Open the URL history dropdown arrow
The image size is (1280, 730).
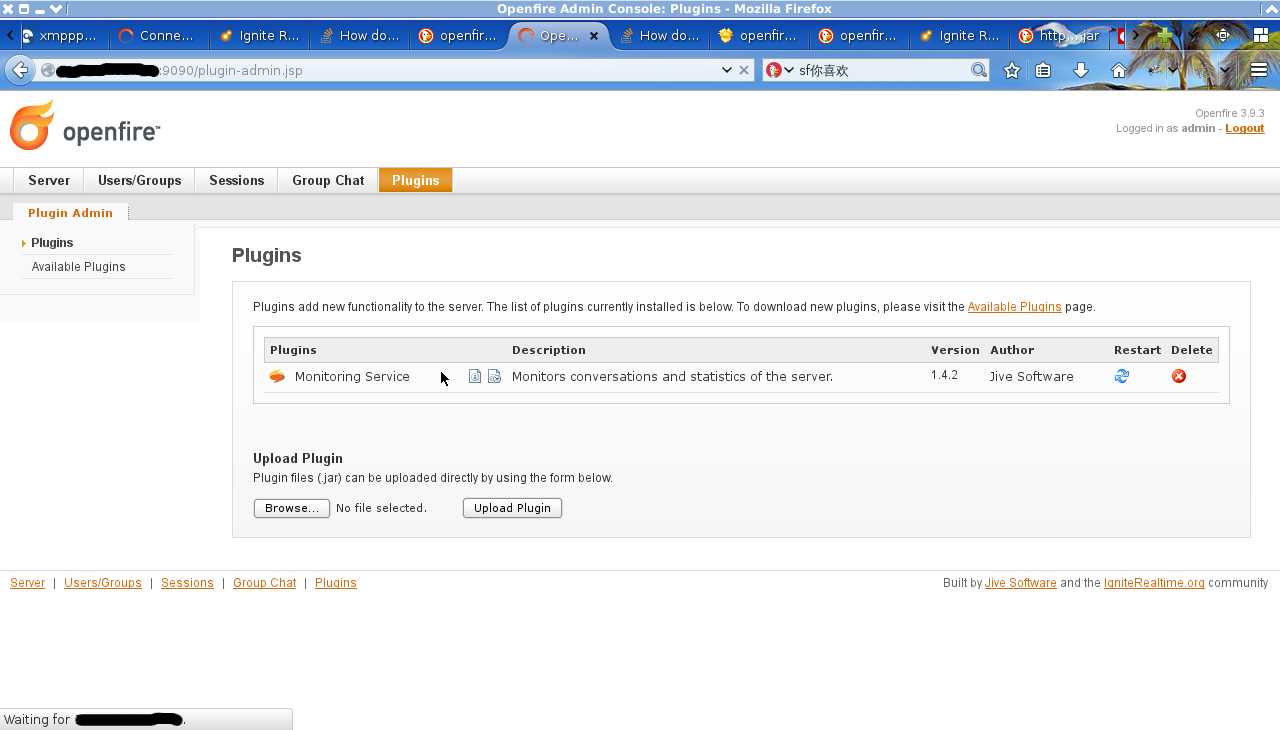coord(727,70)
